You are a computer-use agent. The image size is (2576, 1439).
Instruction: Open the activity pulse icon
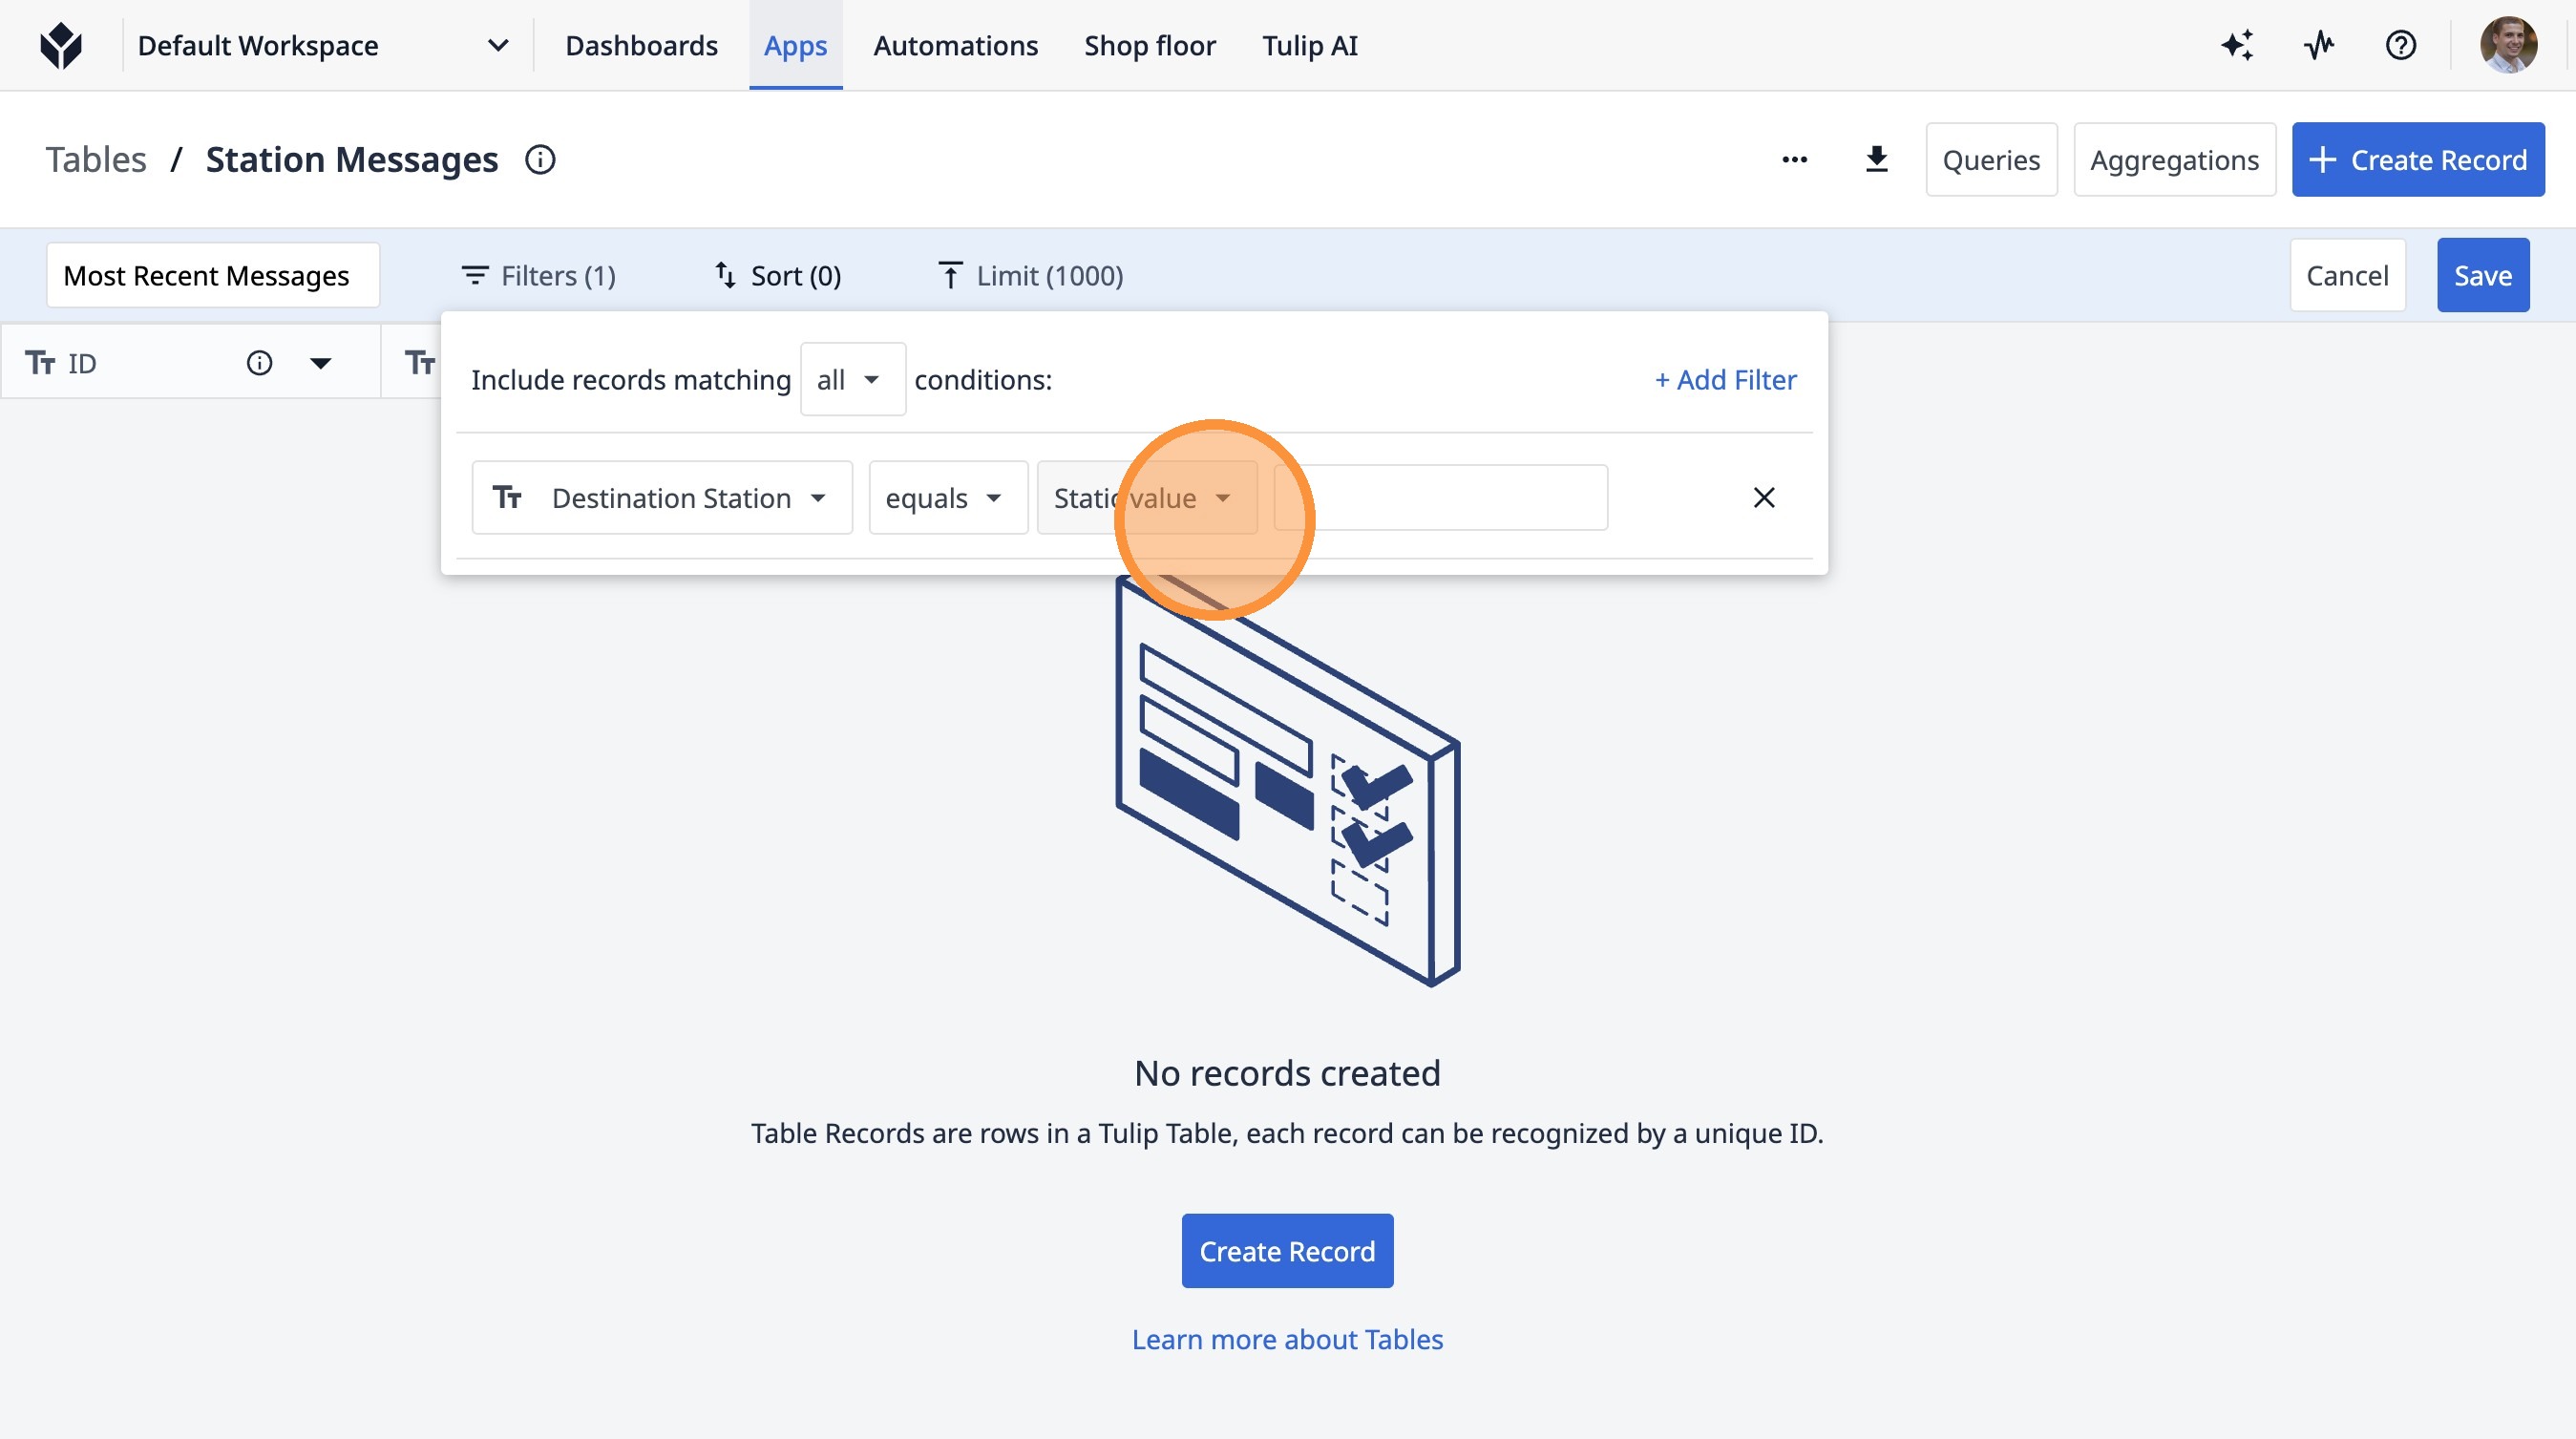(x=2319, y=45)
